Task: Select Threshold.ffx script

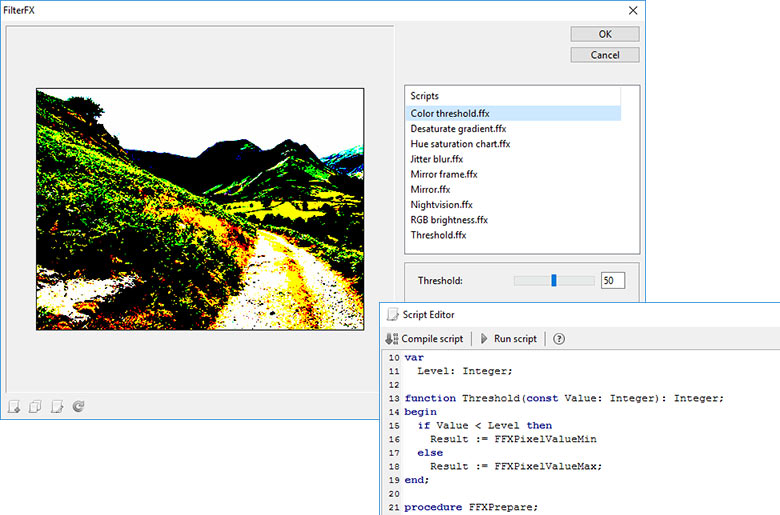Action: click(513, 235)
